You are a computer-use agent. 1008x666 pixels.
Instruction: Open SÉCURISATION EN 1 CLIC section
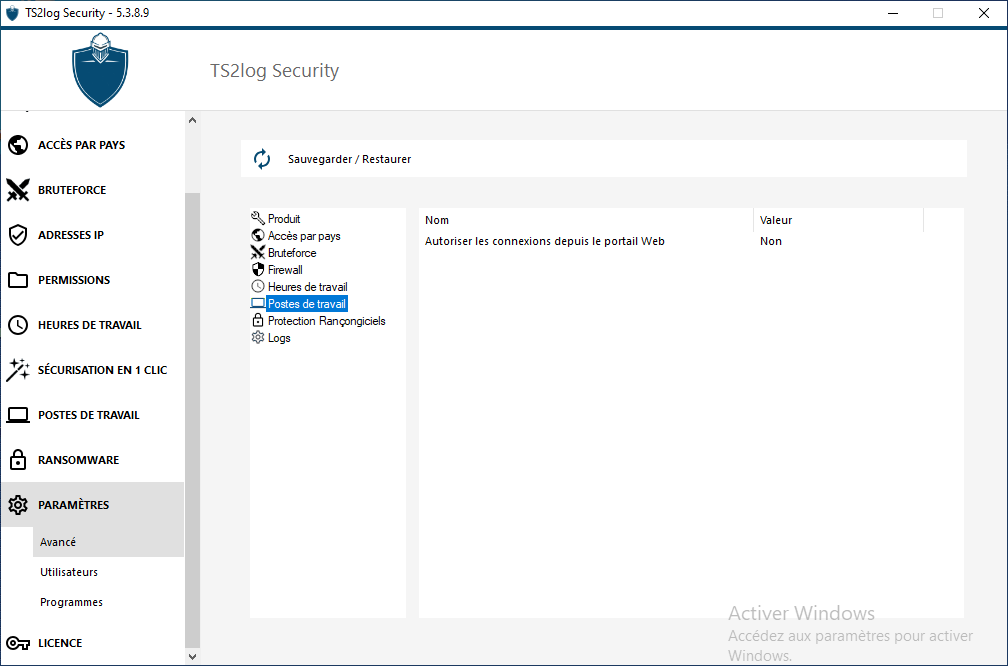[x=93, y=370]
